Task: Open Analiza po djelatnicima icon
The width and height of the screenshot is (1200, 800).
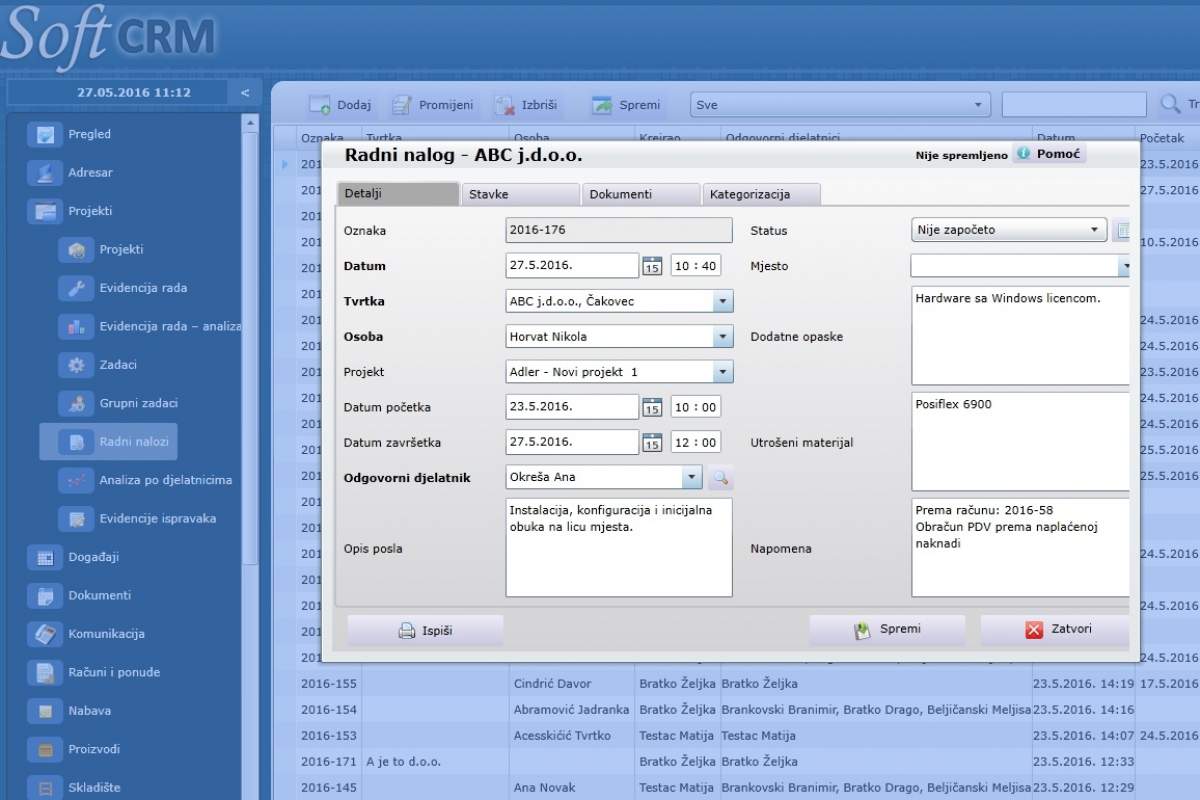Action: point(76,480)
